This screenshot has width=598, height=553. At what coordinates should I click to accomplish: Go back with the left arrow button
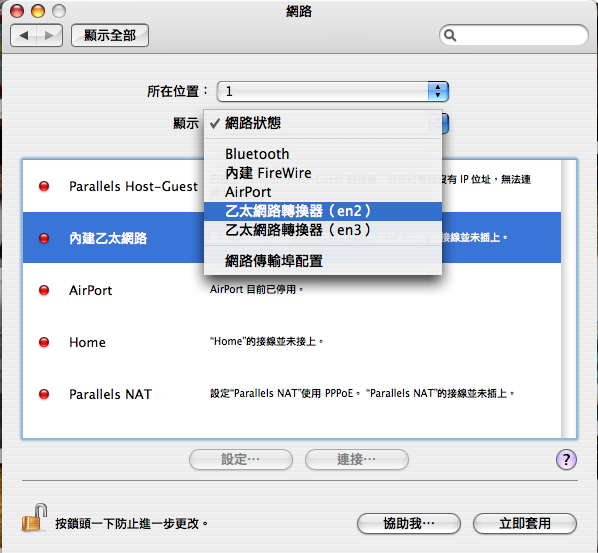point(24,35)
